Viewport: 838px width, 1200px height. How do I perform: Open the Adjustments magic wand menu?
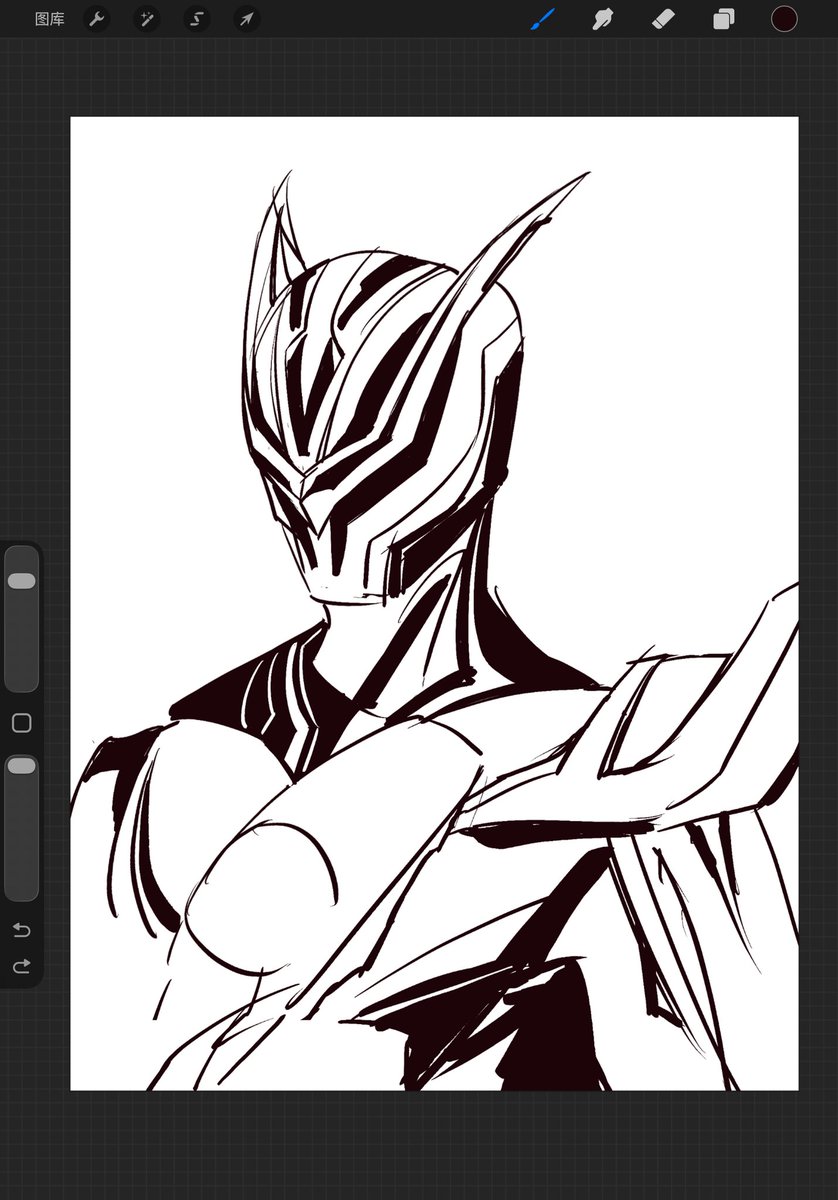146,19
